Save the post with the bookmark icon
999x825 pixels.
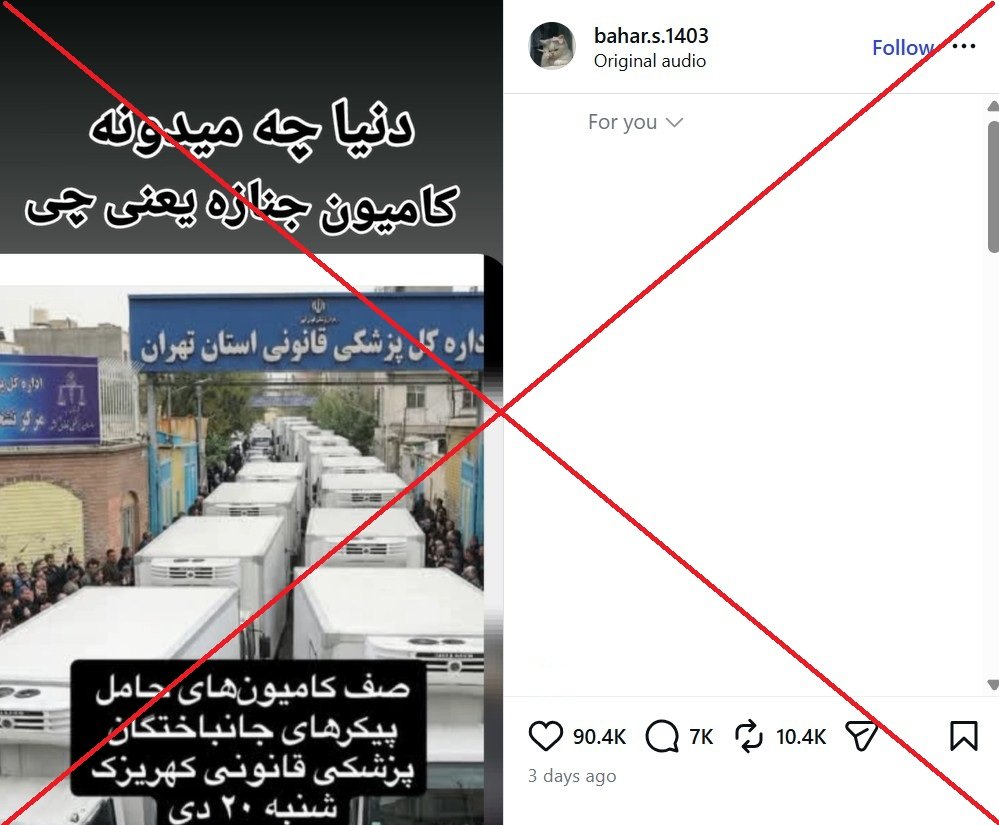963,736
